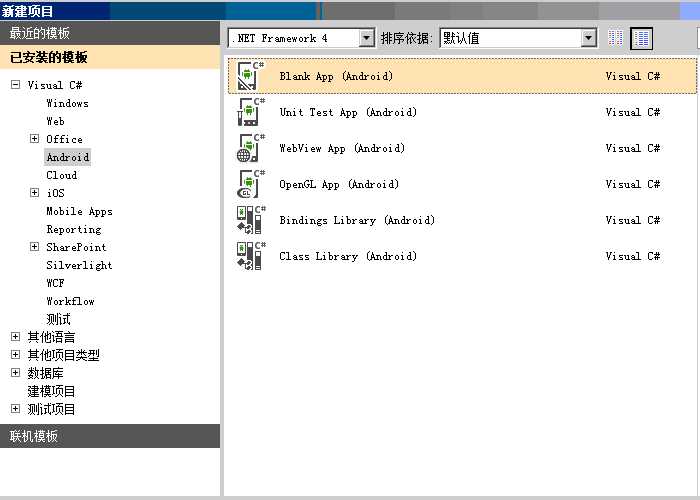This screenshot has height=500, width=700.
Task: Select Web under Visual C#
Action: [55, 121]
